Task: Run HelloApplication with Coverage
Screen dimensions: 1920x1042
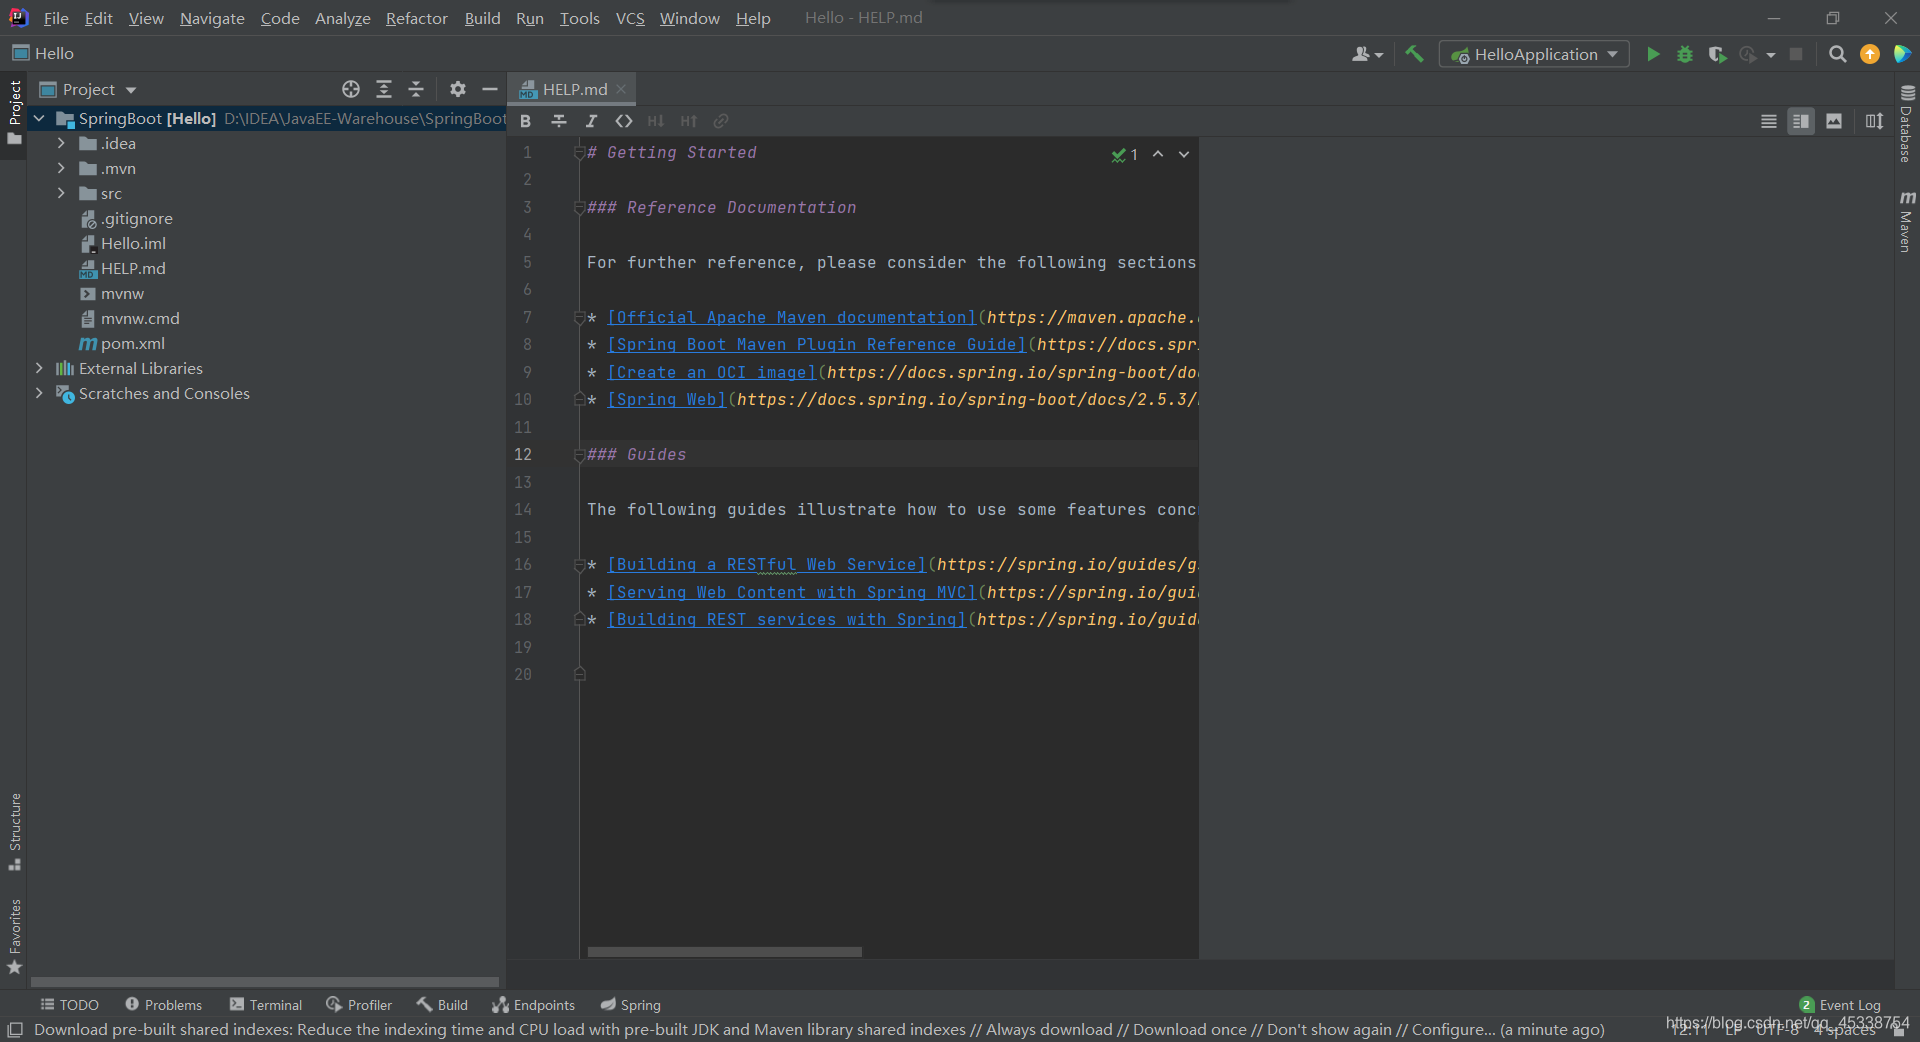Action: 1717,54
